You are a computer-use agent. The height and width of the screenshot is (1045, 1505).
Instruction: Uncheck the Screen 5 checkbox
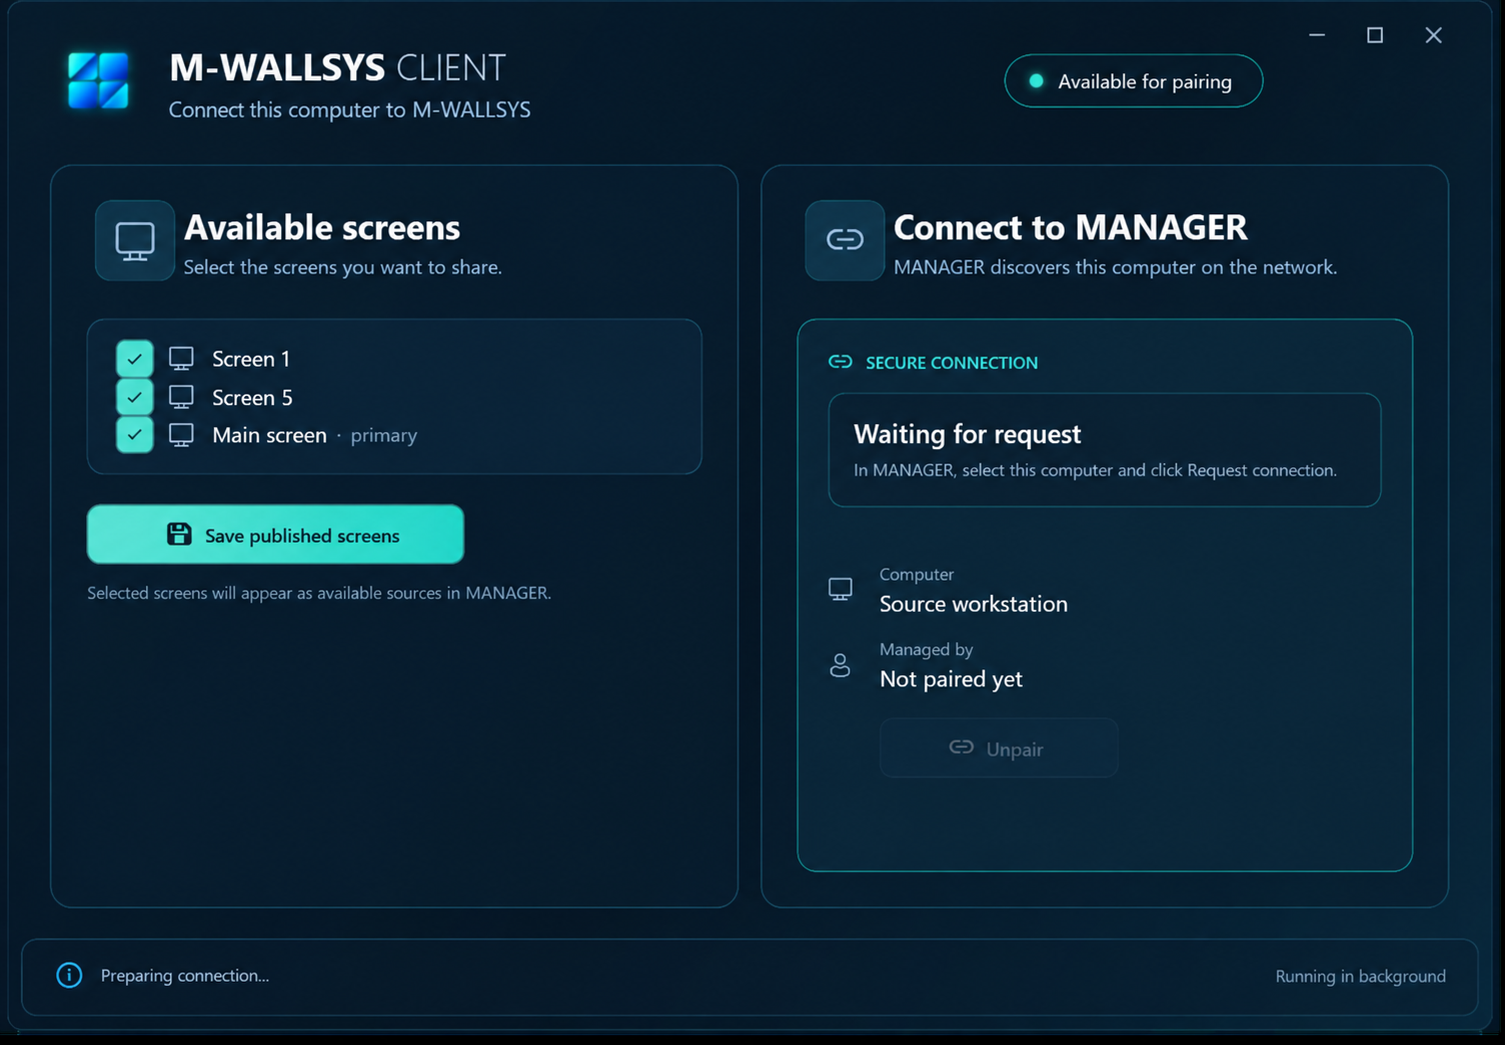pyautogui.click(x=135, y=397)
